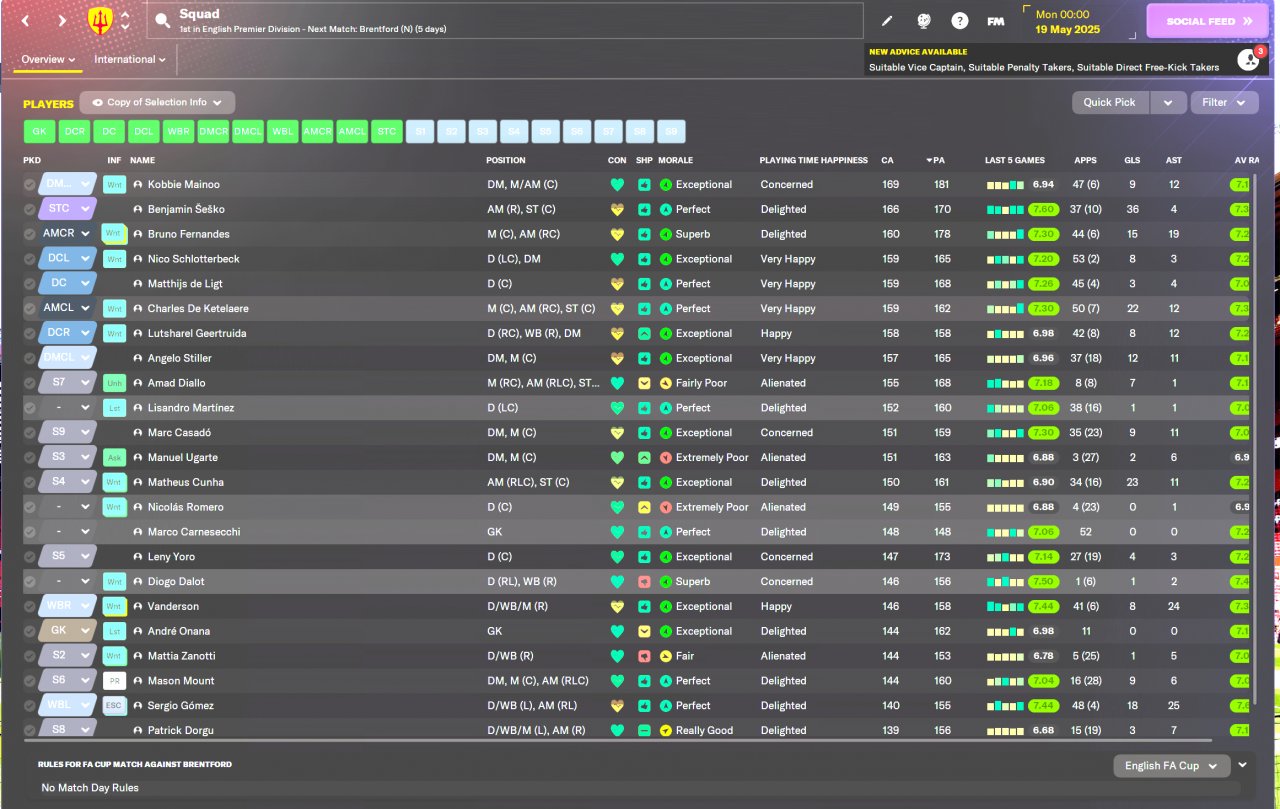This screenshot has height=809, width=1280.
Task: Click the morale icon for Manuel Ugarte
Action: tap(665, 458)
